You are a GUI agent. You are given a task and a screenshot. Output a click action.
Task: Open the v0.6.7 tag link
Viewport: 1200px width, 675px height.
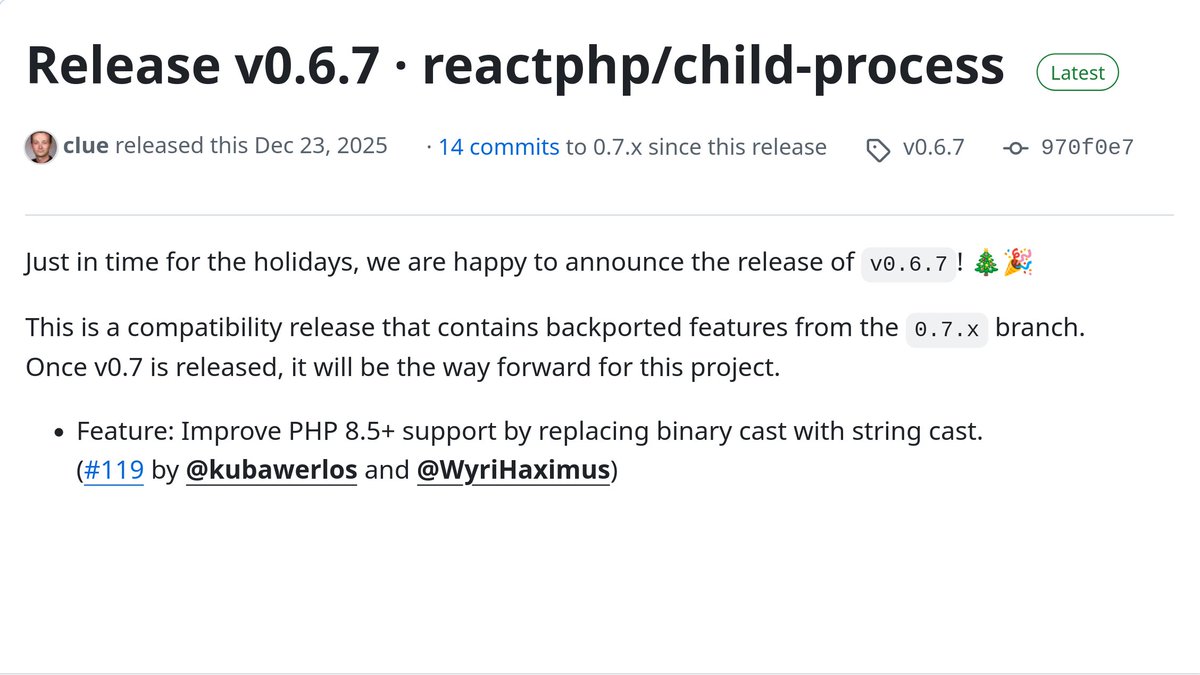[933, 147]
